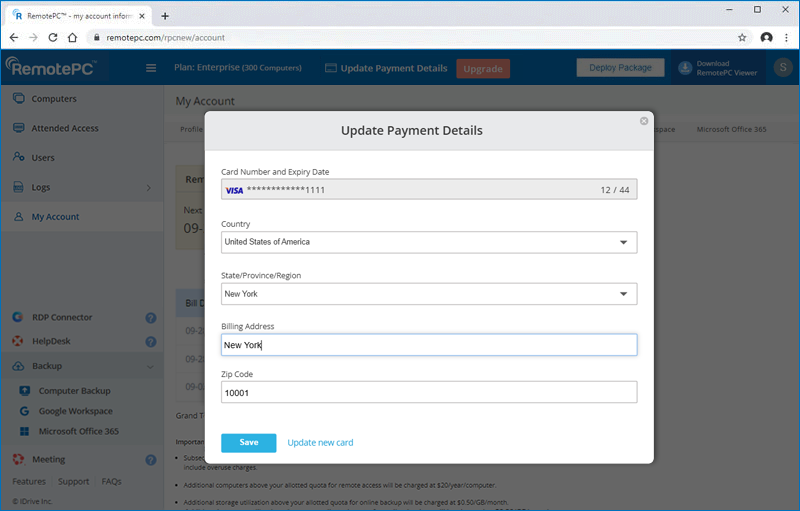Click the HelpDesk sidebar icon

(x=19, y=341)
